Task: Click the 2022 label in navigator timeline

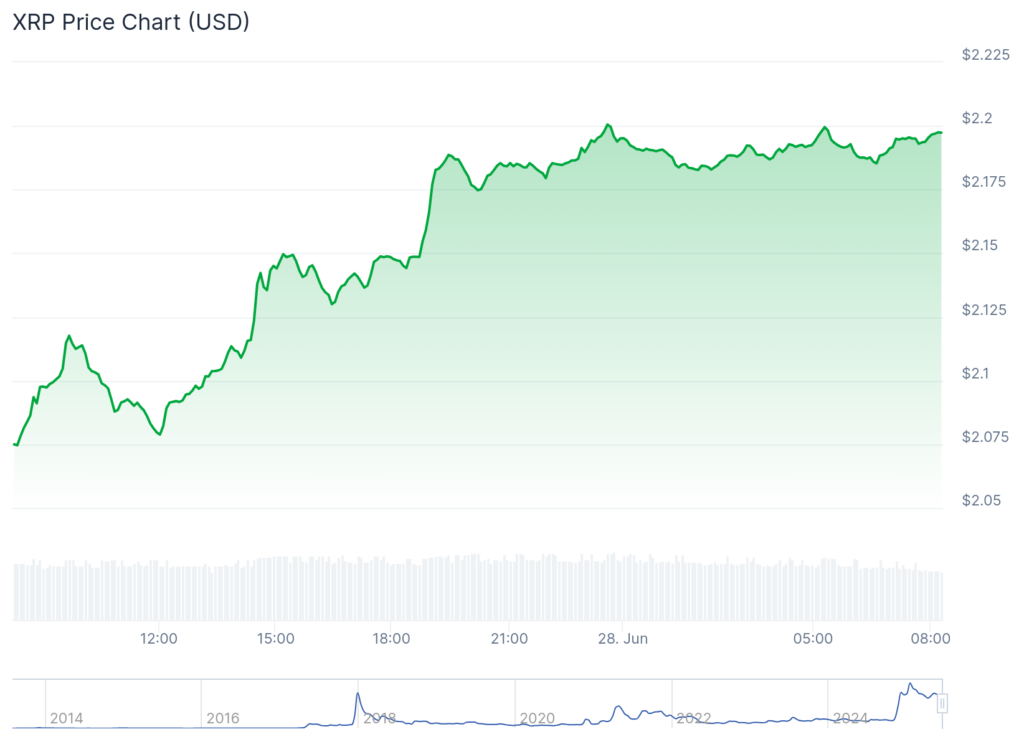Action: coord(694,718)
